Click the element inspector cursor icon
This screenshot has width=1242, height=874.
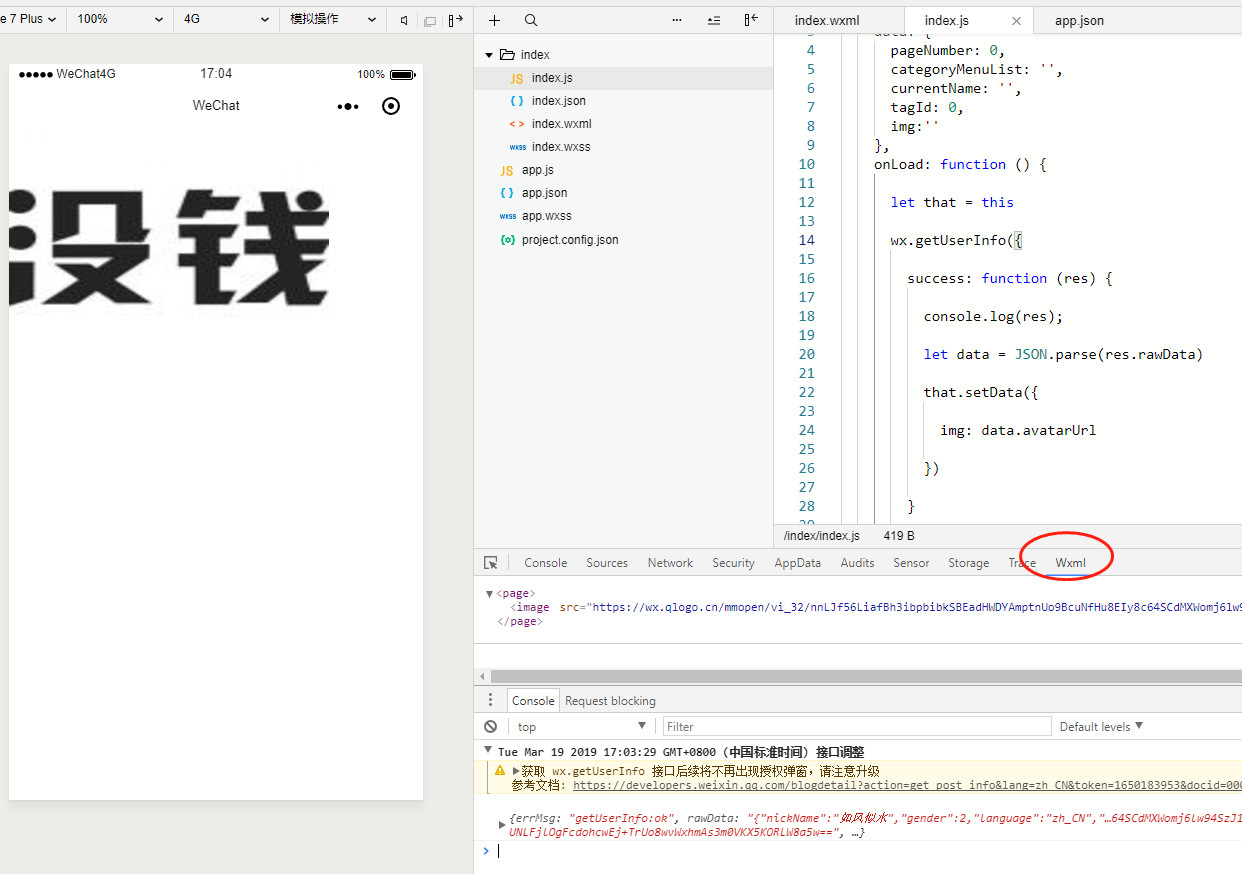tap(491, 563)
